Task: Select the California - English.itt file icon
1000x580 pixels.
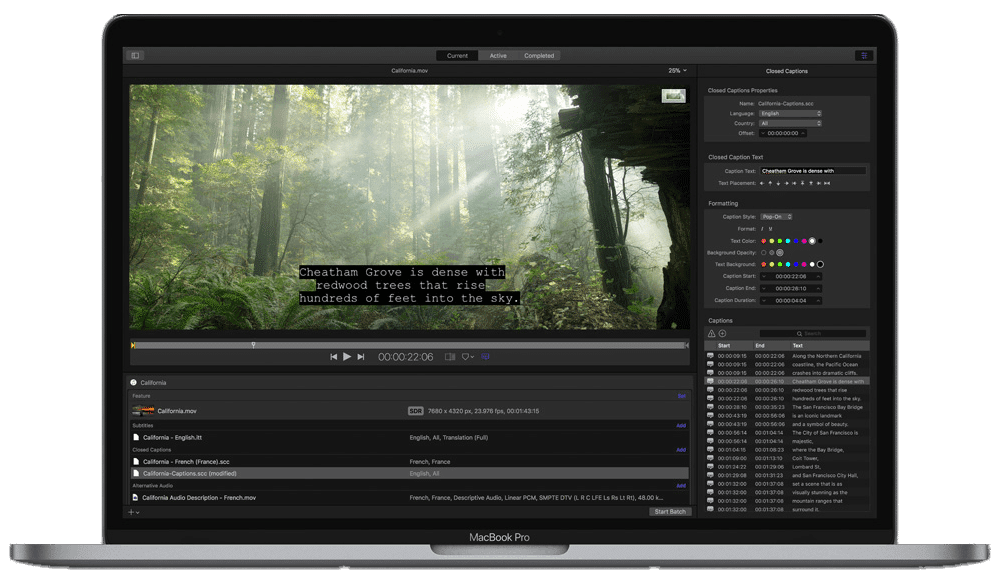Action: click(x=136, y=438)
